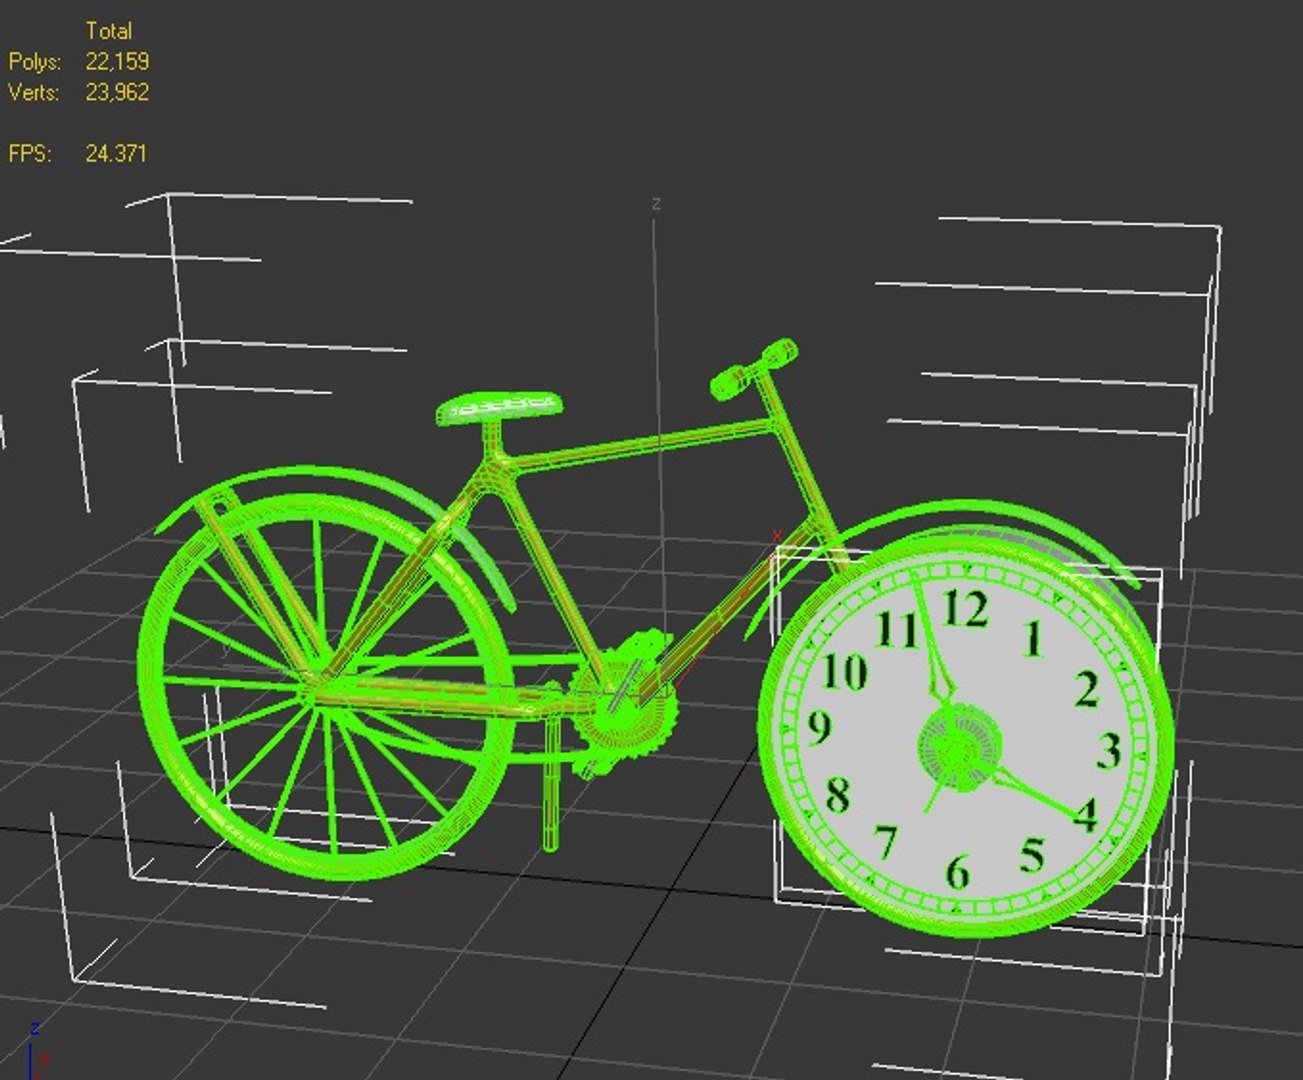Click the Polys: label

point(35,62)
